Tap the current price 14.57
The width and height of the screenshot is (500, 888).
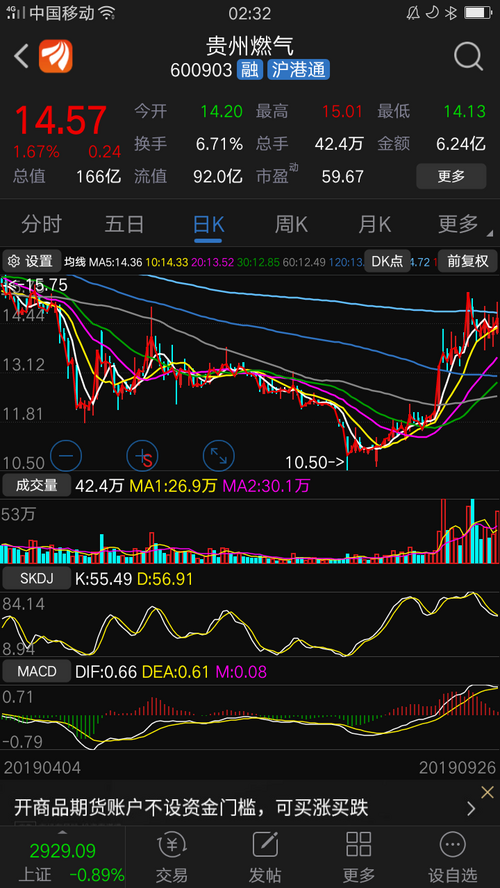pyautogui.click(x=61, y=120)
